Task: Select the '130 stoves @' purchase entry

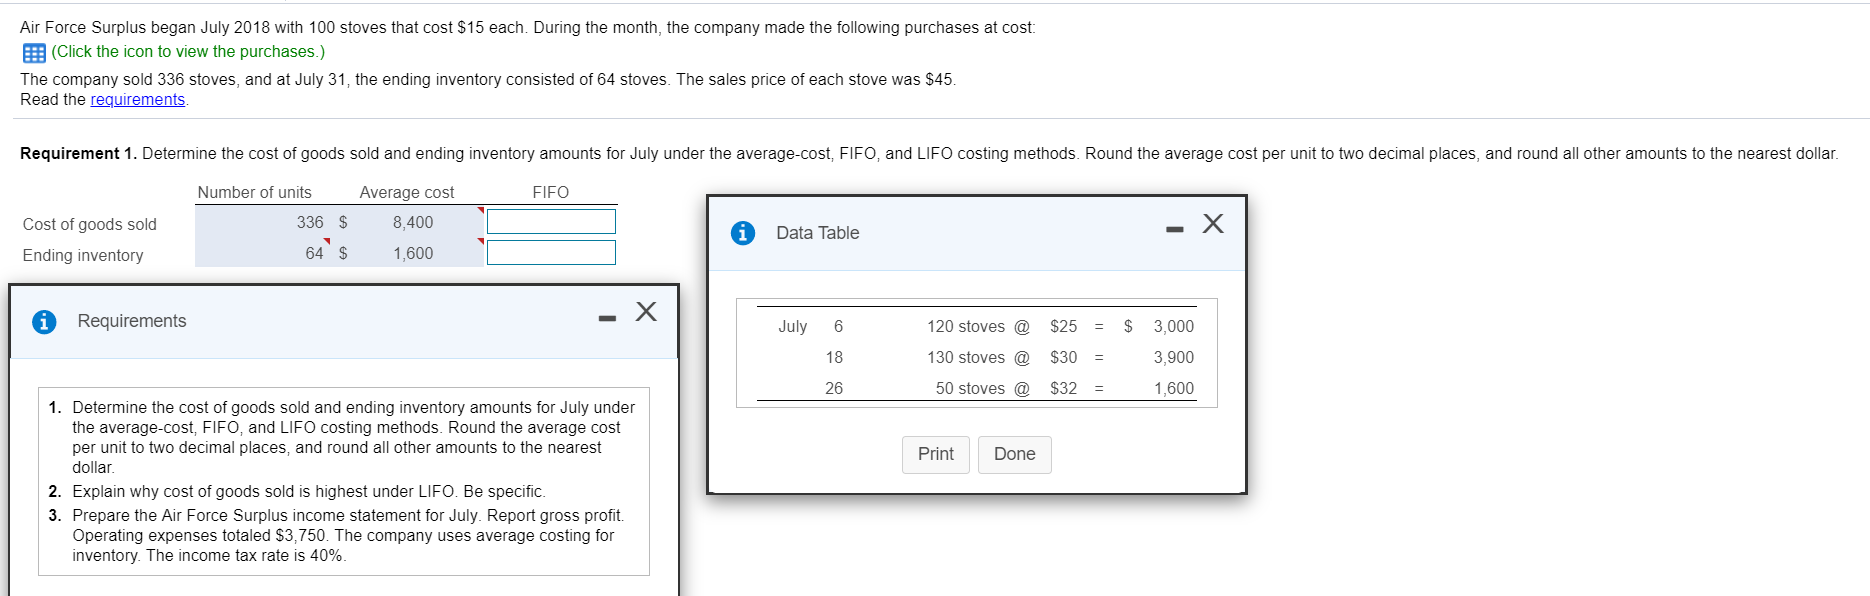Action: point(978,357)
